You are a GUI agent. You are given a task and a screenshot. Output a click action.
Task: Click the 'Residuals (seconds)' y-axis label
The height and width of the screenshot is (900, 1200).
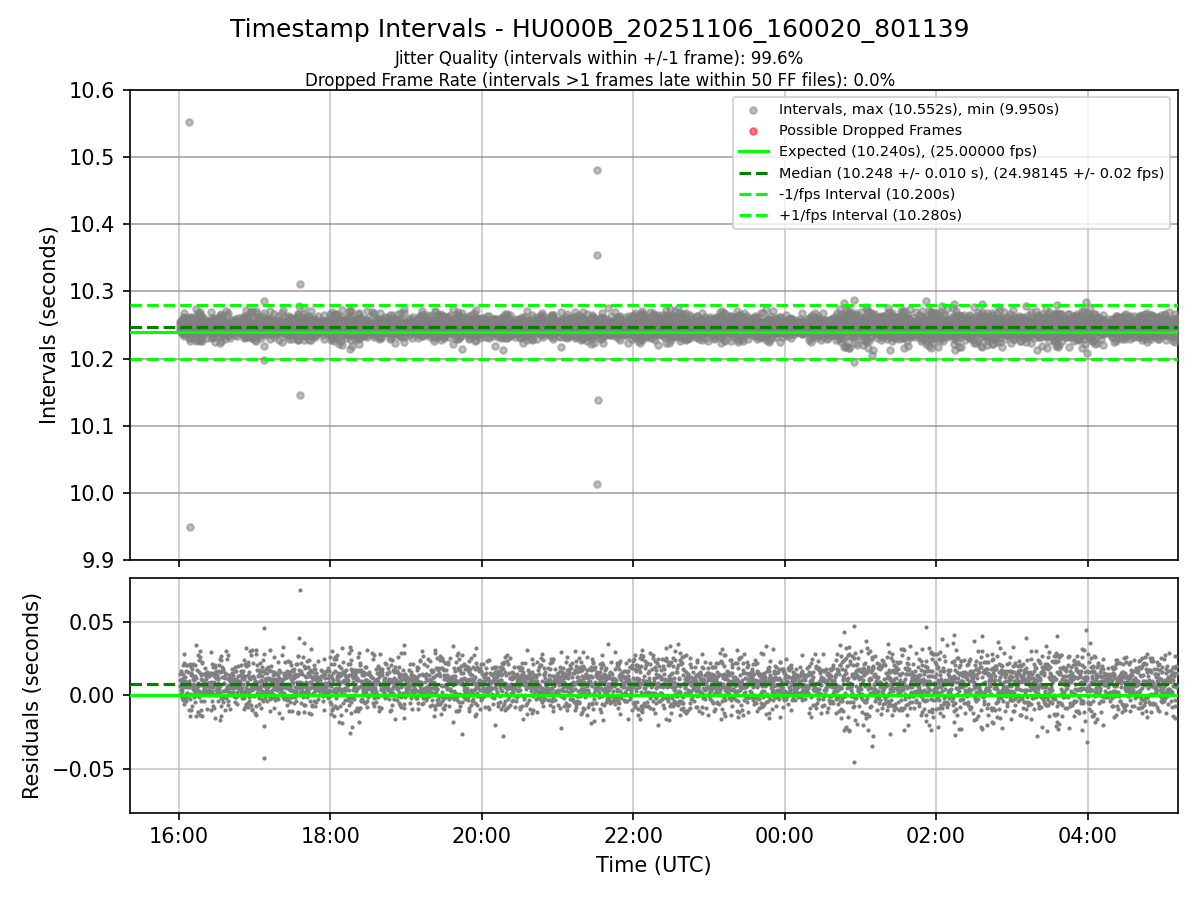pyautogui.click(x=31, y=696)
